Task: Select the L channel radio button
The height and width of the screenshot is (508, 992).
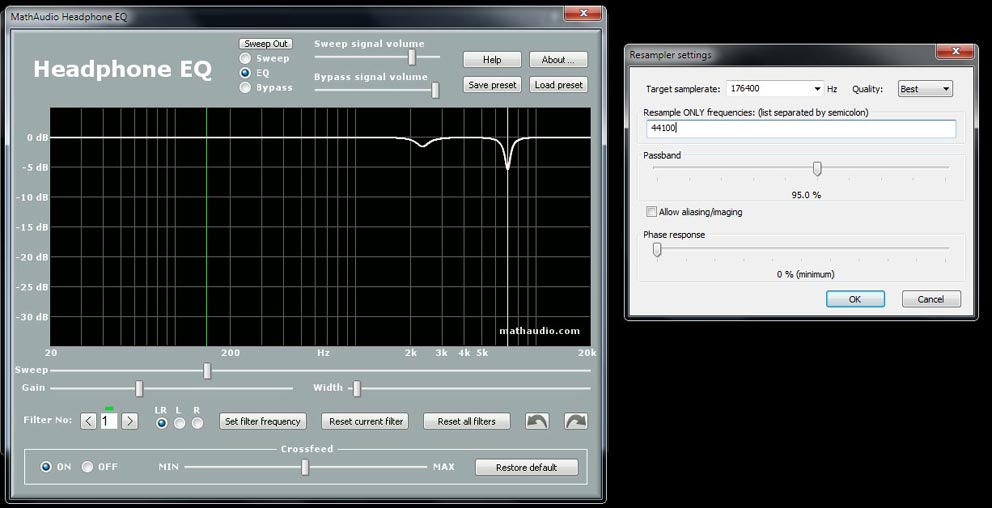Action: tap(179, 423)
